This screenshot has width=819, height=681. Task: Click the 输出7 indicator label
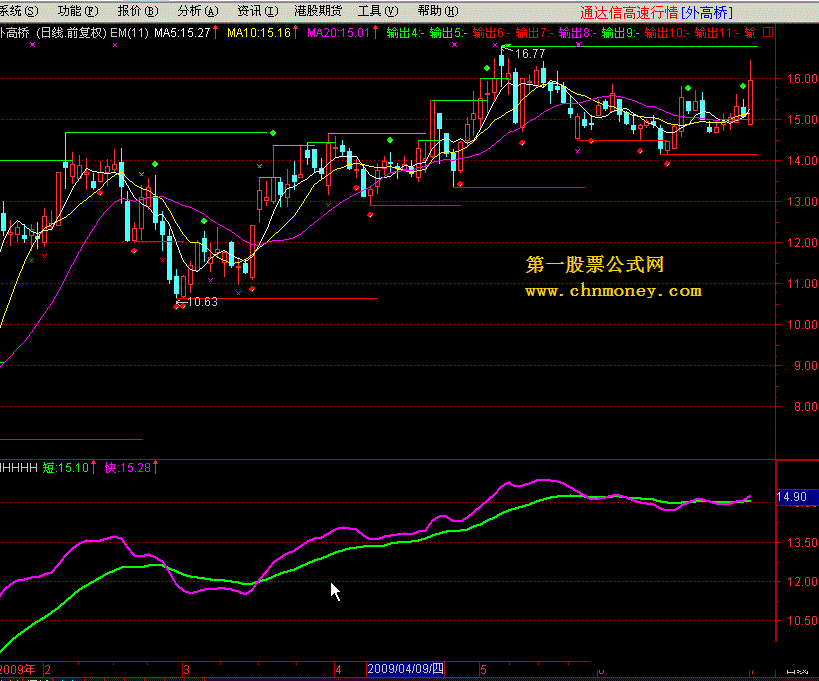coord(534,33)
